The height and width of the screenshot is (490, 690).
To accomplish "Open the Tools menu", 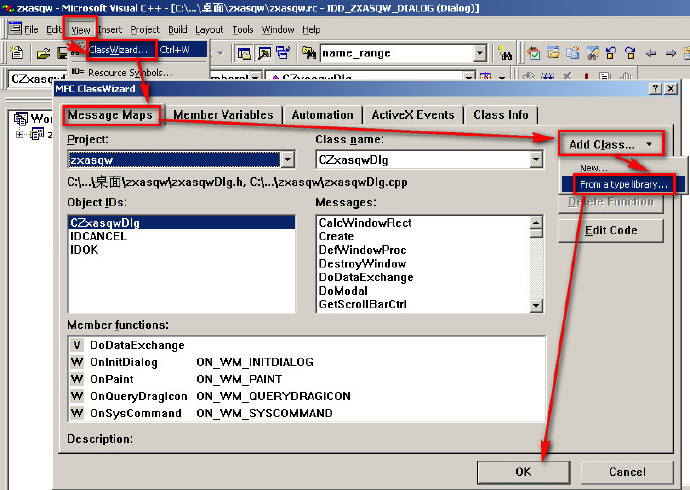I will pyautogui.click(x=243, y=29).
